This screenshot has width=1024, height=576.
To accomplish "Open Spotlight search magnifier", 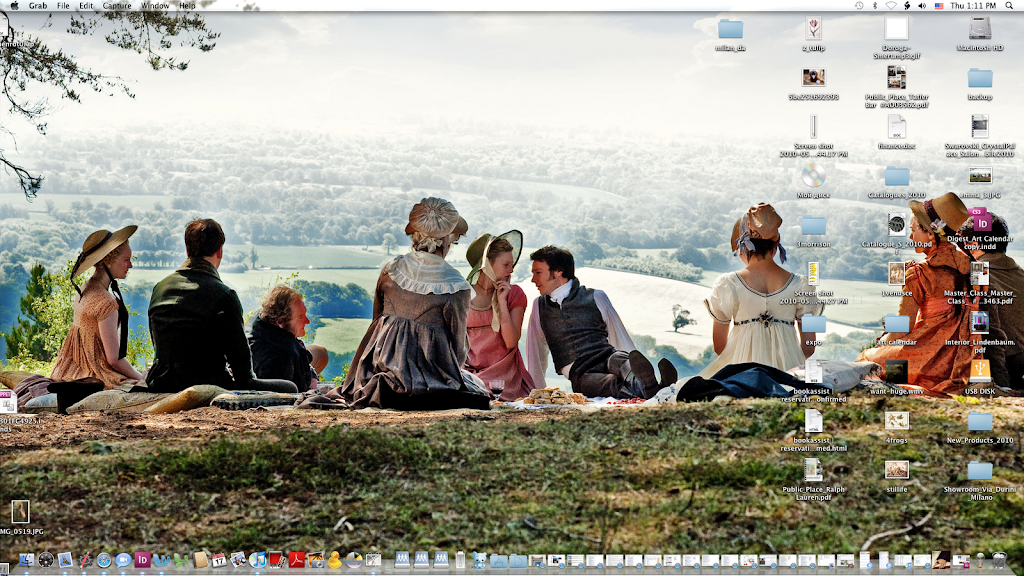I will [x=1009, y=5].
